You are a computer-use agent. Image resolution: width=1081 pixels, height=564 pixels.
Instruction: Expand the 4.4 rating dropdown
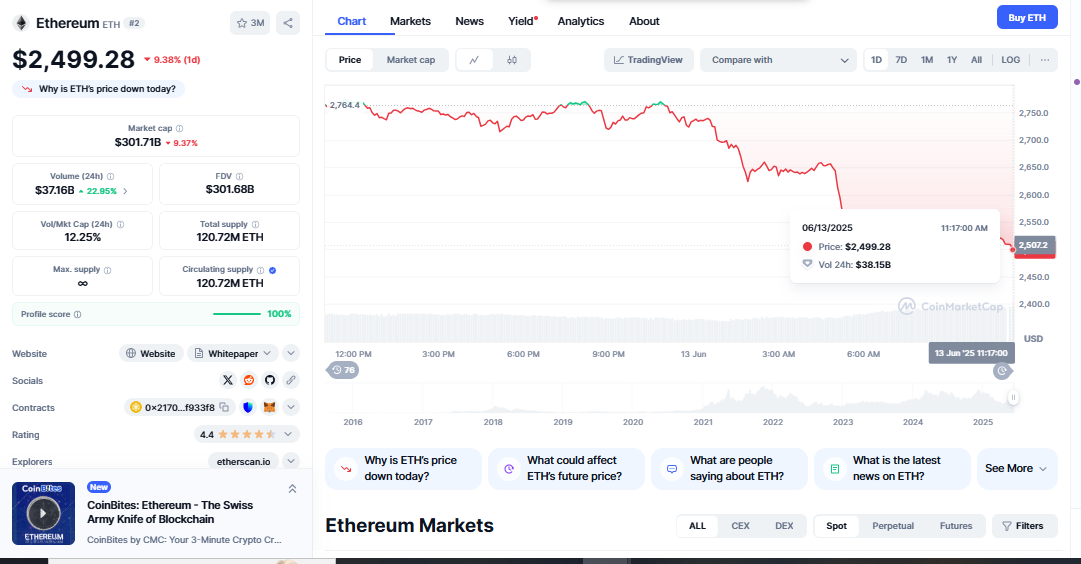pyautogui.click(x=247, y=434)
